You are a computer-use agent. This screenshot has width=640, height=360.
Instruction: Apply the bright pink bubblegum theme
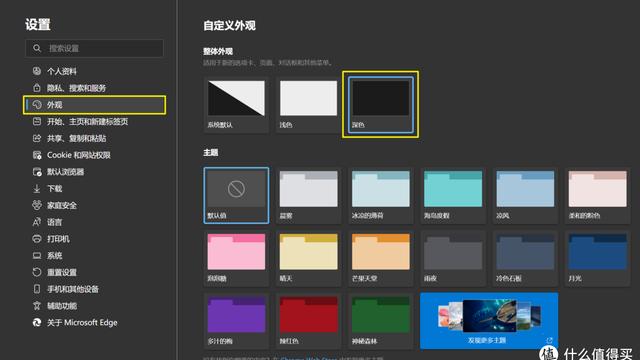pos(236,258)
